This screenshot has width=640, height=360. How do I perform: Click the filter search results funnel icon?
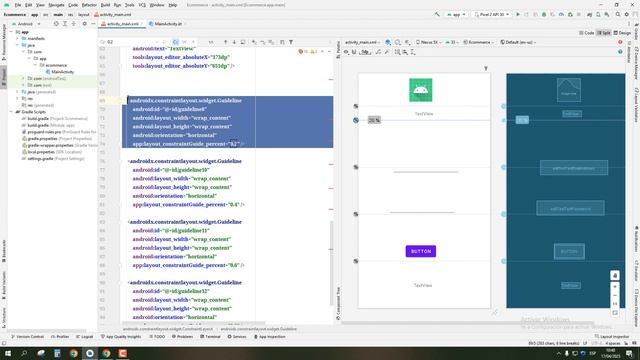pos(291,42)
